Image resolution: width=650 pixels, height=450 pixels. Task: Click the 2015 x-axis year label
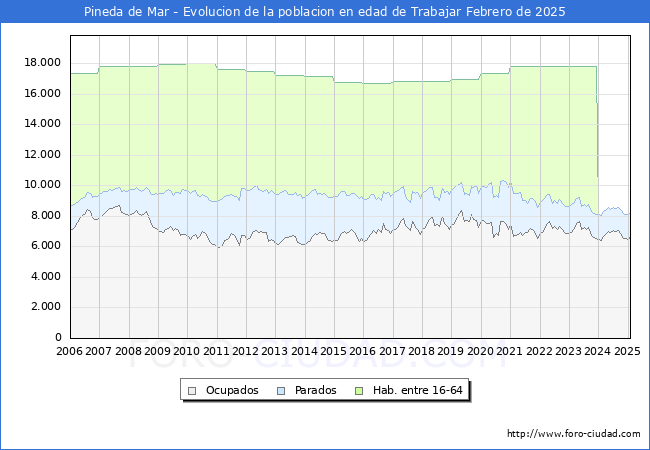[334, 351]
